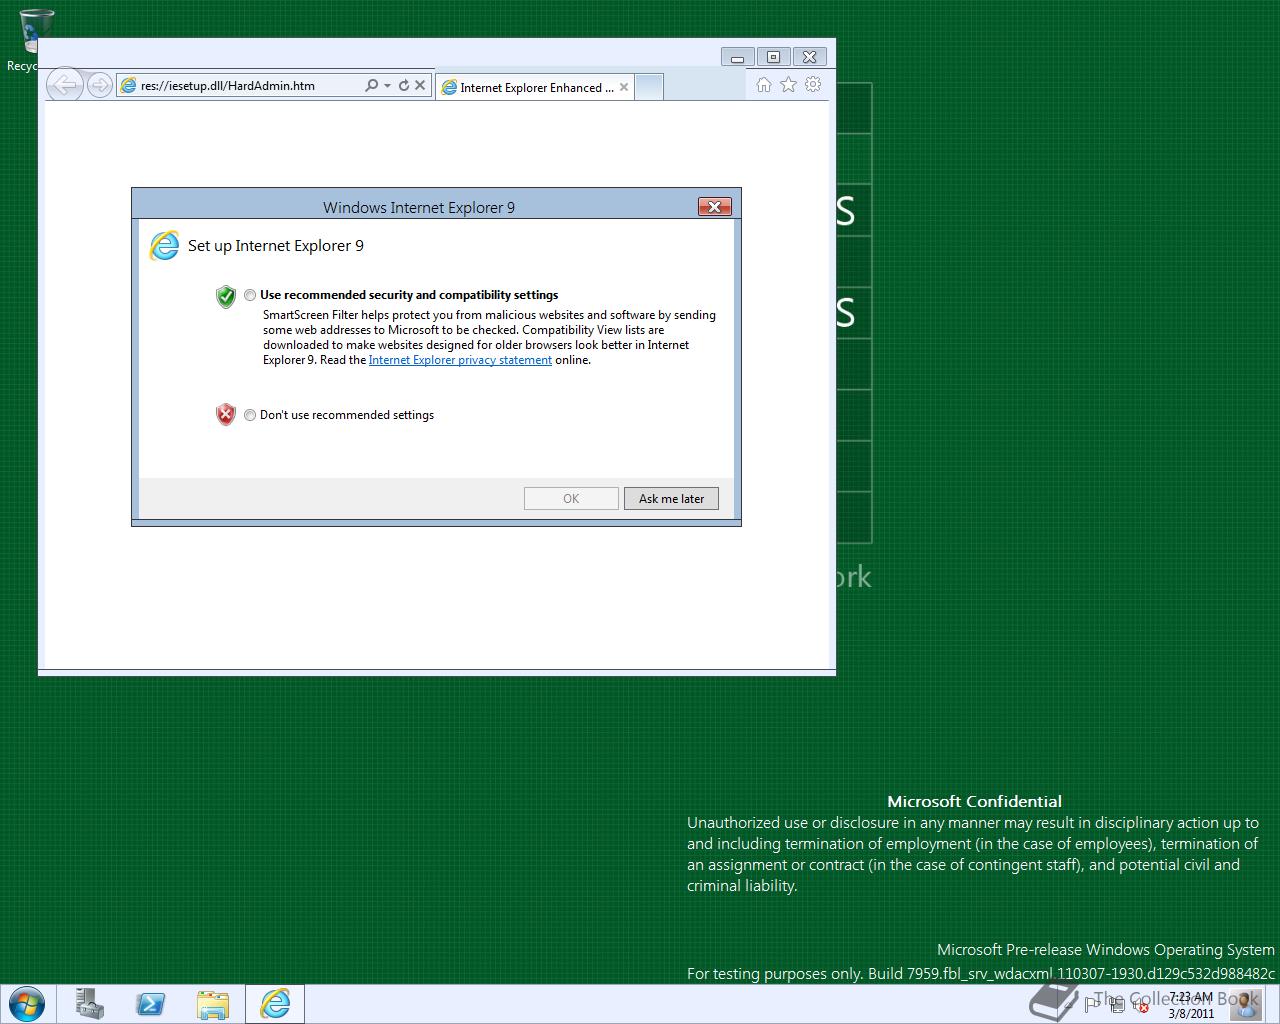Open the Recycle Bin desktop icon
This screenshot has width=1280, height=1024.
pyautogui.click(x=35, y=40)
